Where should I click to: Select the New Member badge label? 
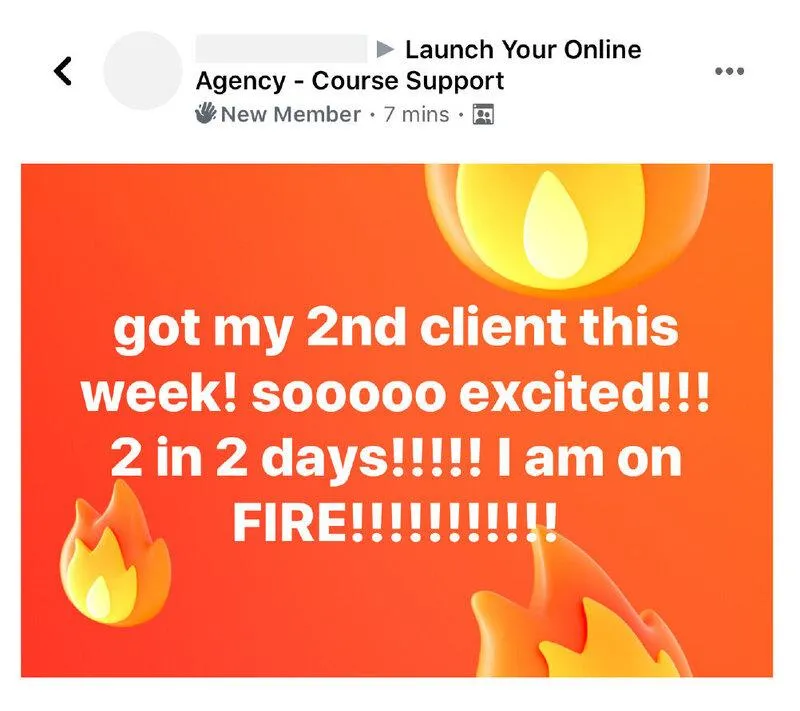tap(291, 114)
